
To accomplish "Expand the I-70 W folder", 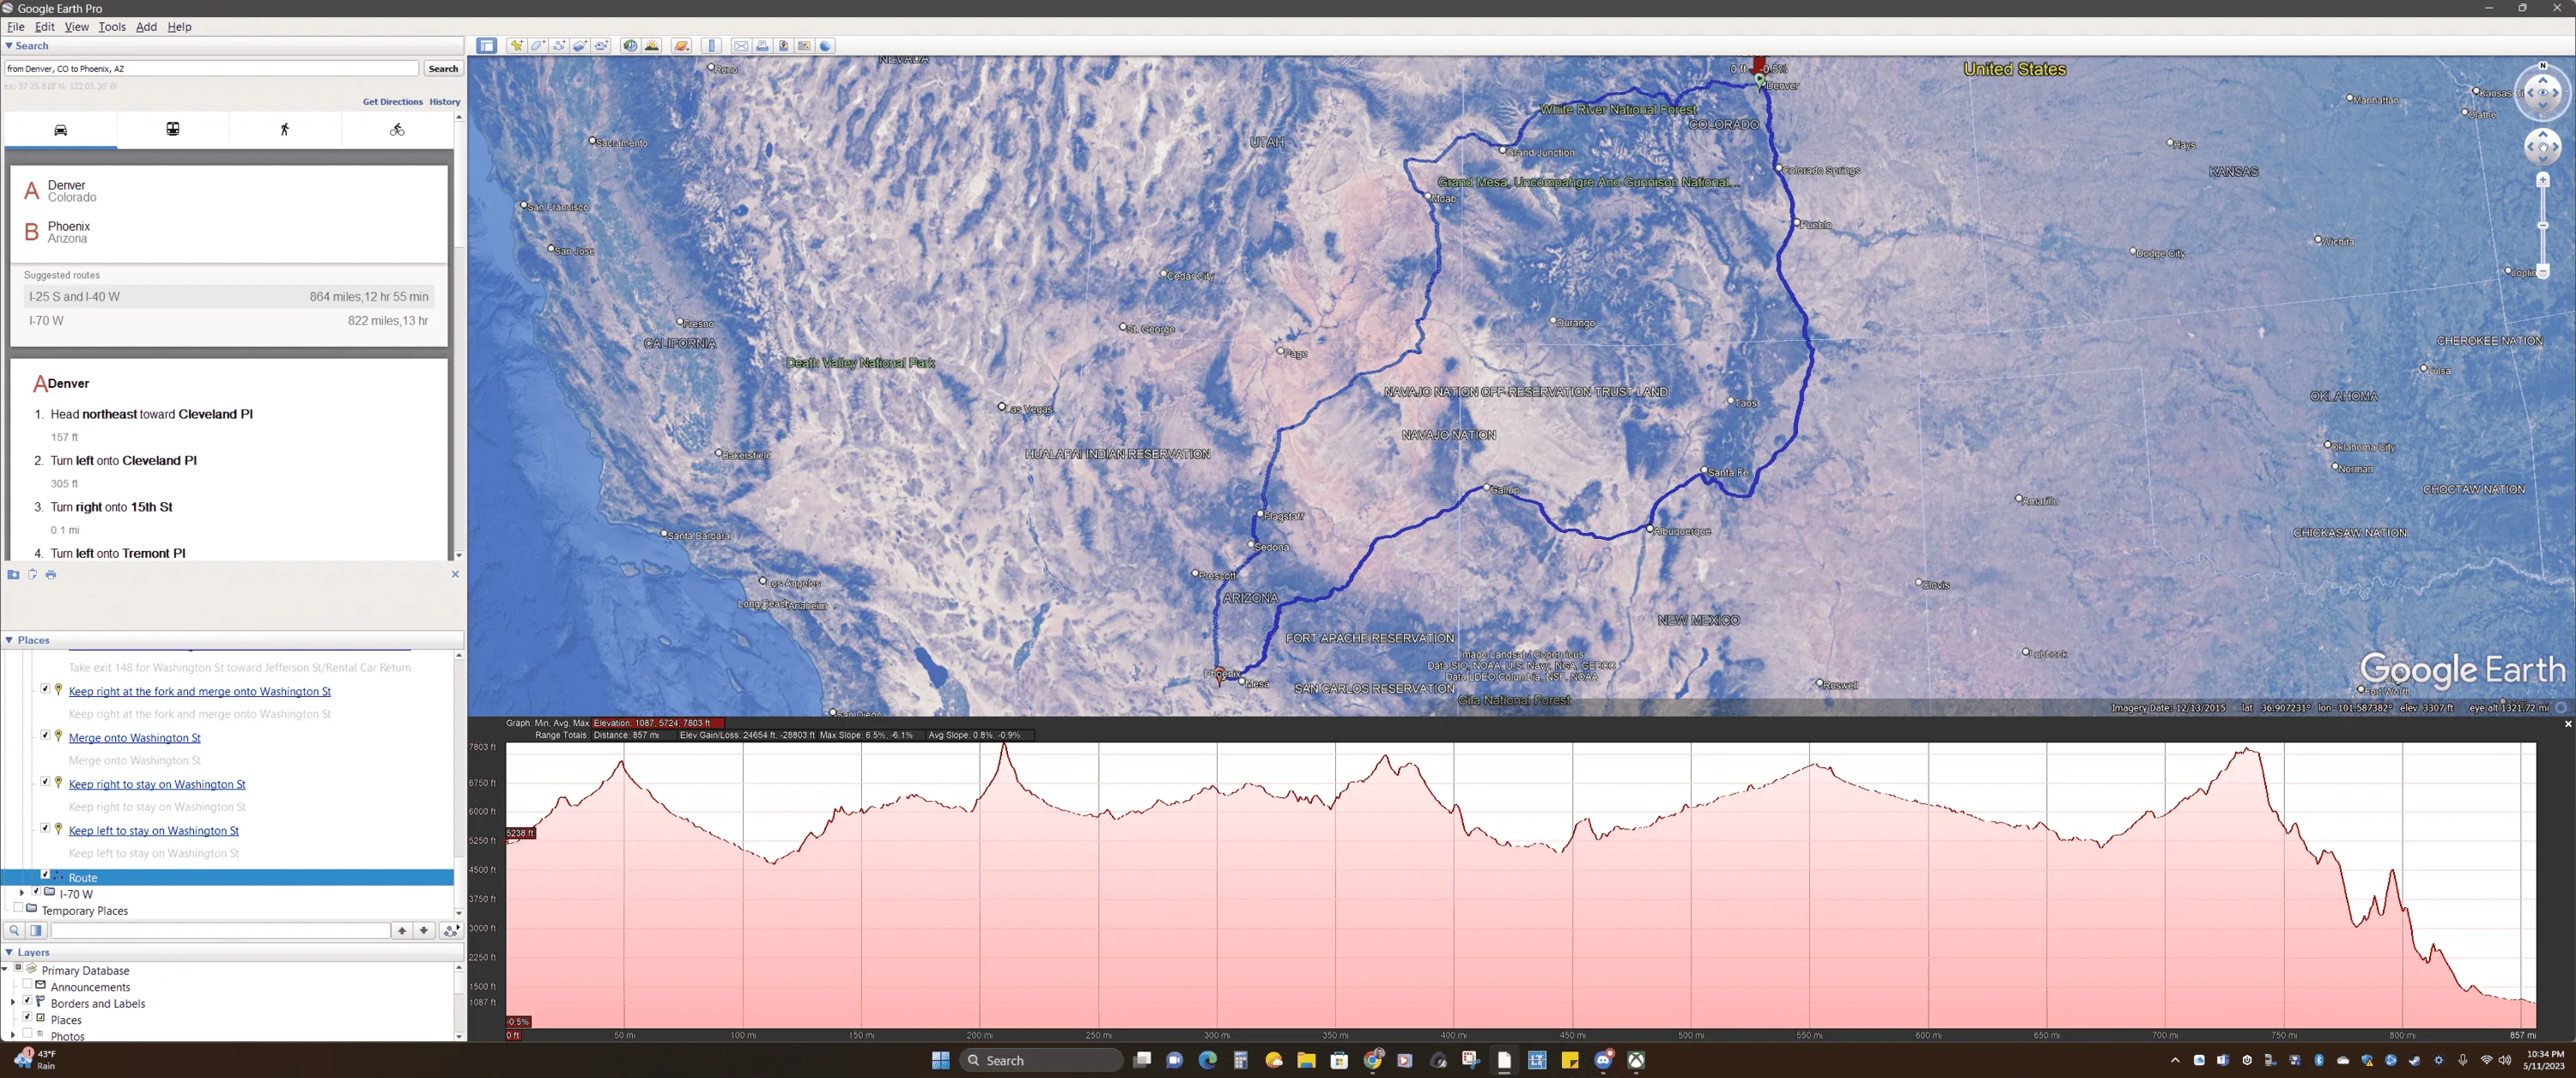I will click(22, 892).
